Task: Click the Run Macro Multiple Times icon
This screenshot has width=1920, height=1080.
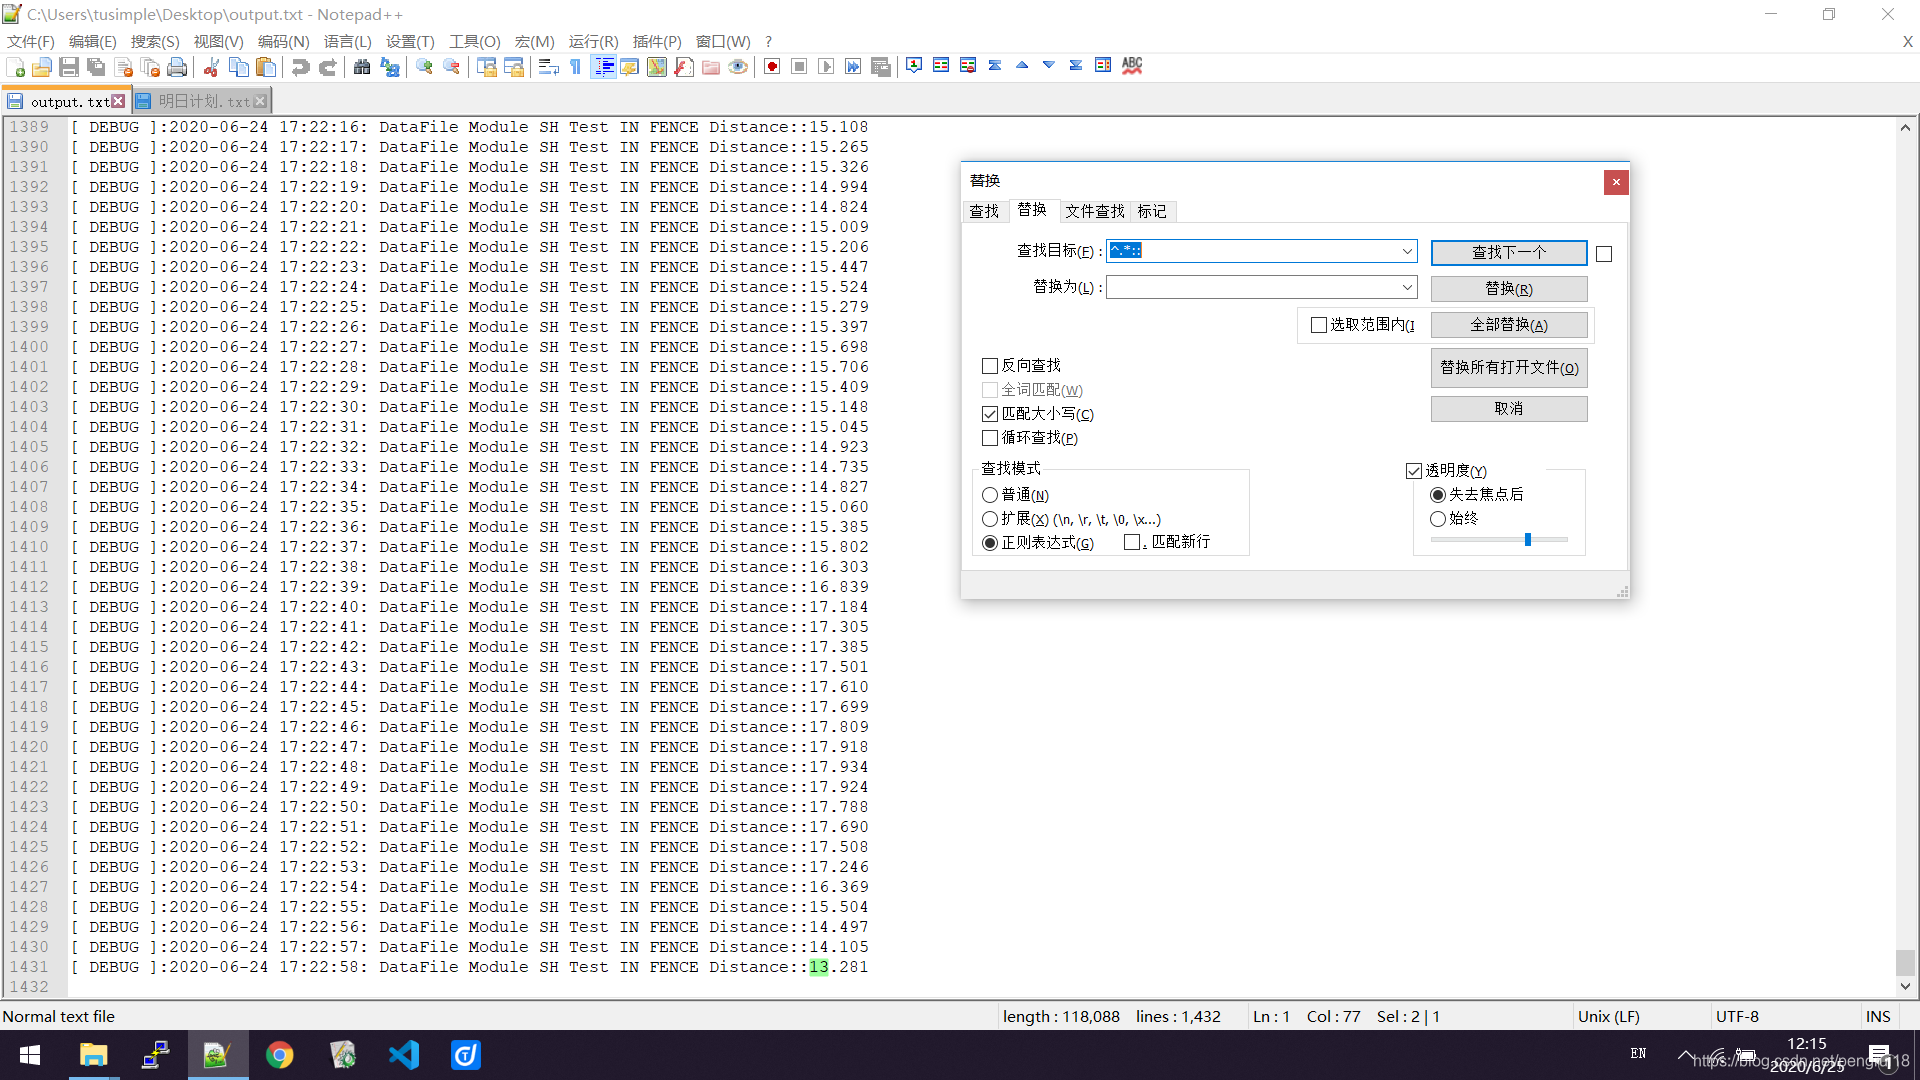Action: (853, 67)
